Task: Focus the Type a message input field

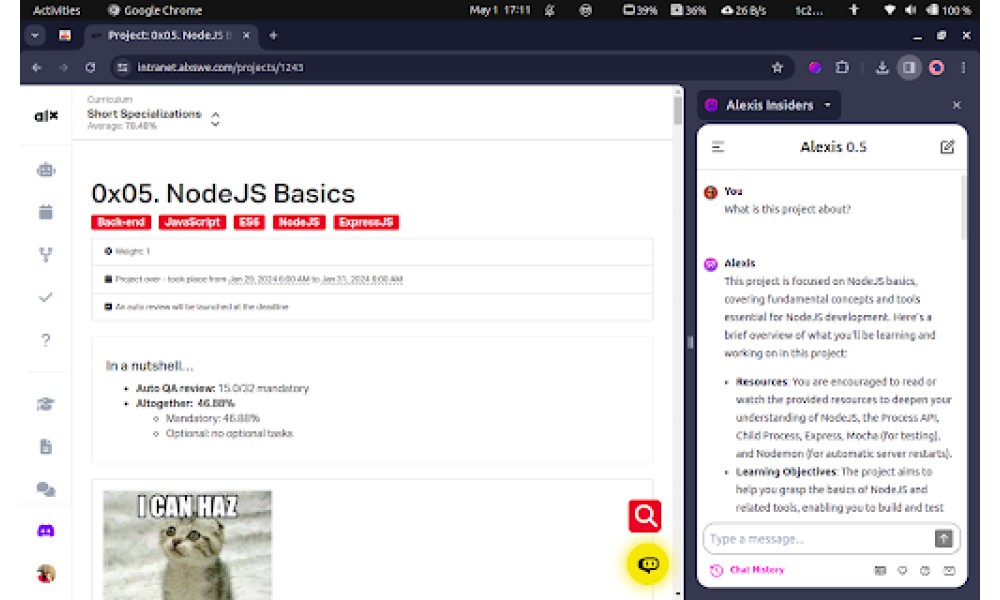Action: point(818,539)
